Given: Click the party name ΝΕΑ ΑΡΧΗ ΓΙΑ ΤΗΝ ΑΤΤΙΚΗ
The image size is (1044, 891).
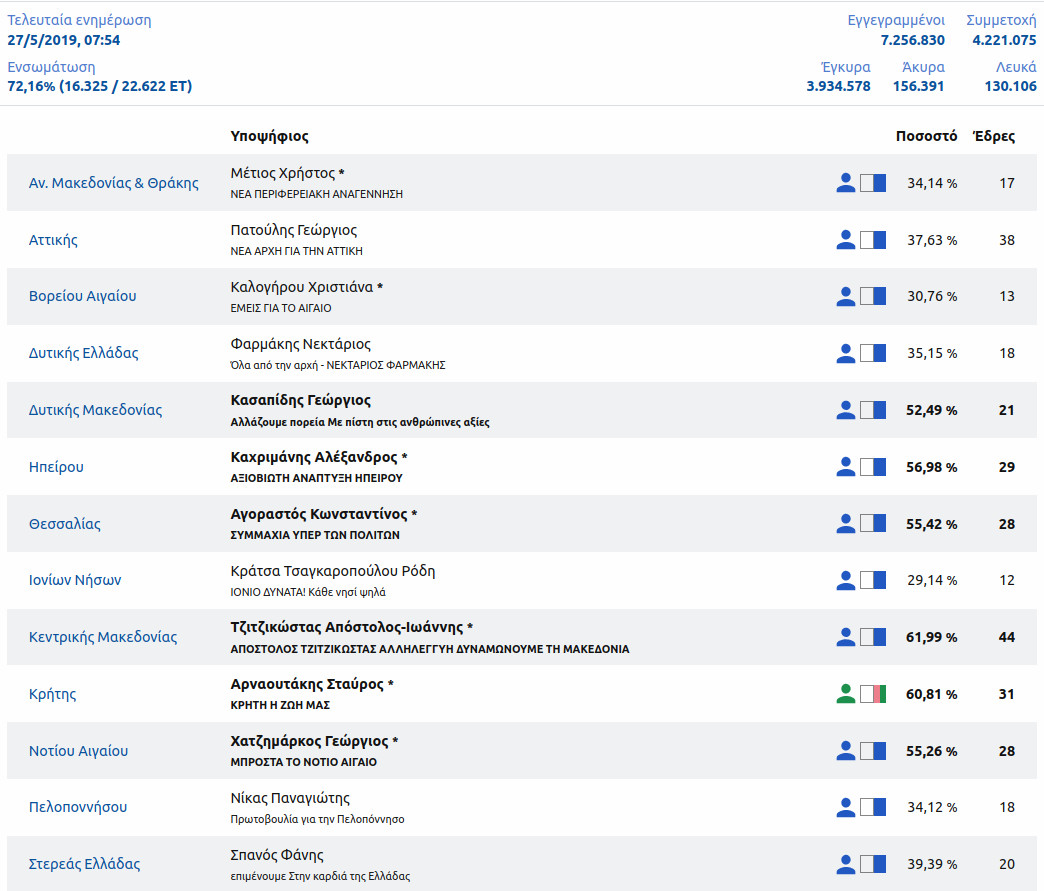Looking at the screenshot, I should (x=296, y=251).
